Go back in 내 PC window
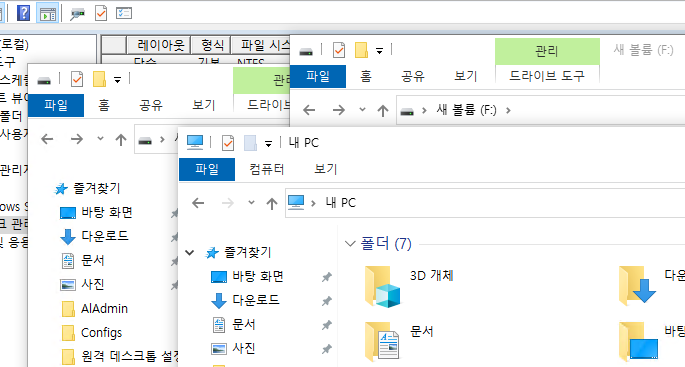 (198, 203)
